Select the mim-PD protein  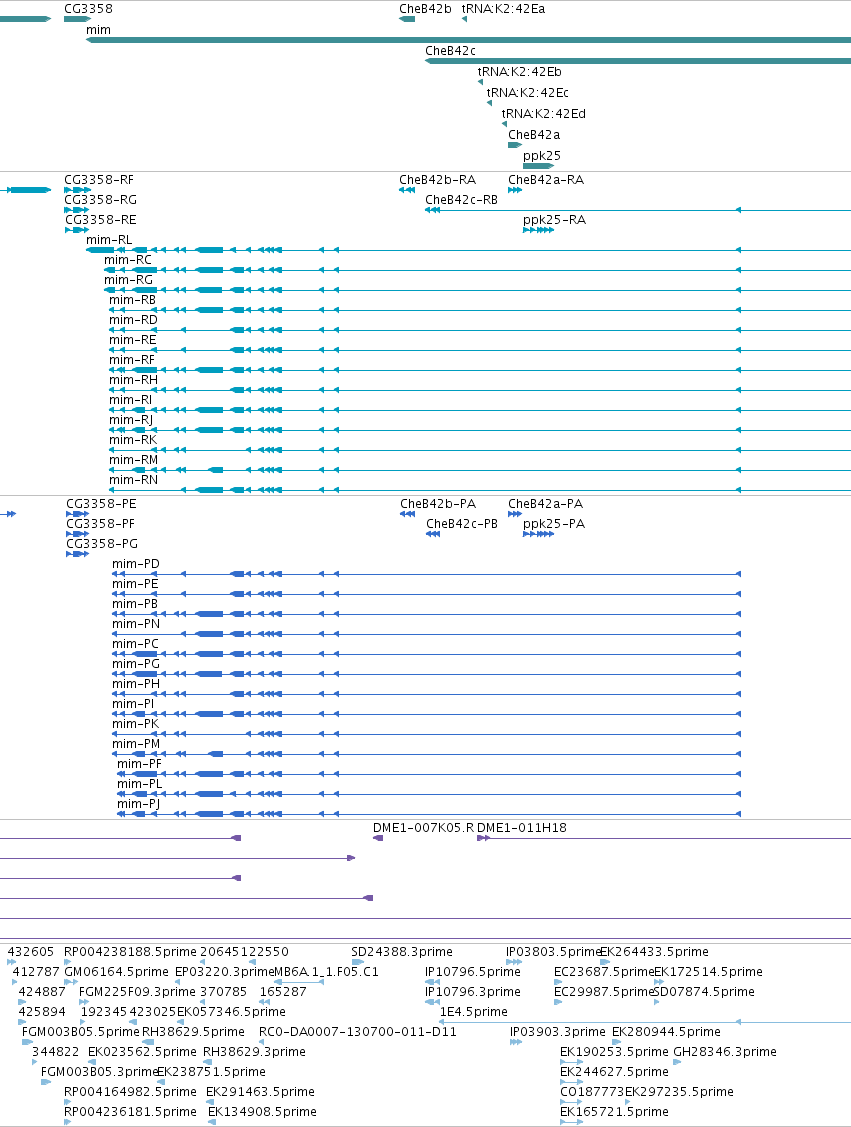(x=136, y=564)
